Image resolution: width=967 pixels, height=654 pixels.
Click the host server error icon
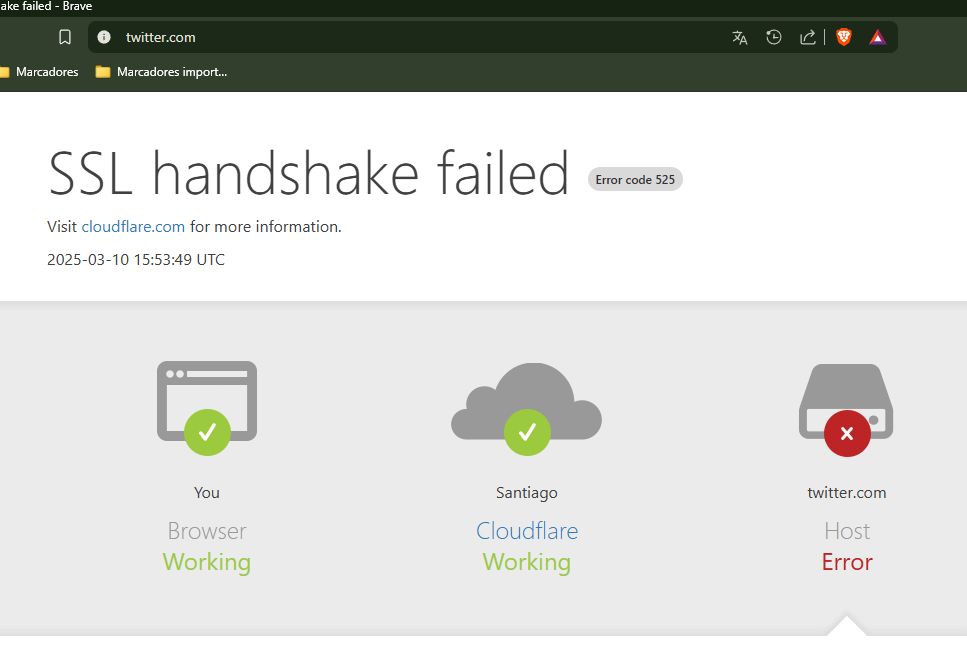click(846, 410)
